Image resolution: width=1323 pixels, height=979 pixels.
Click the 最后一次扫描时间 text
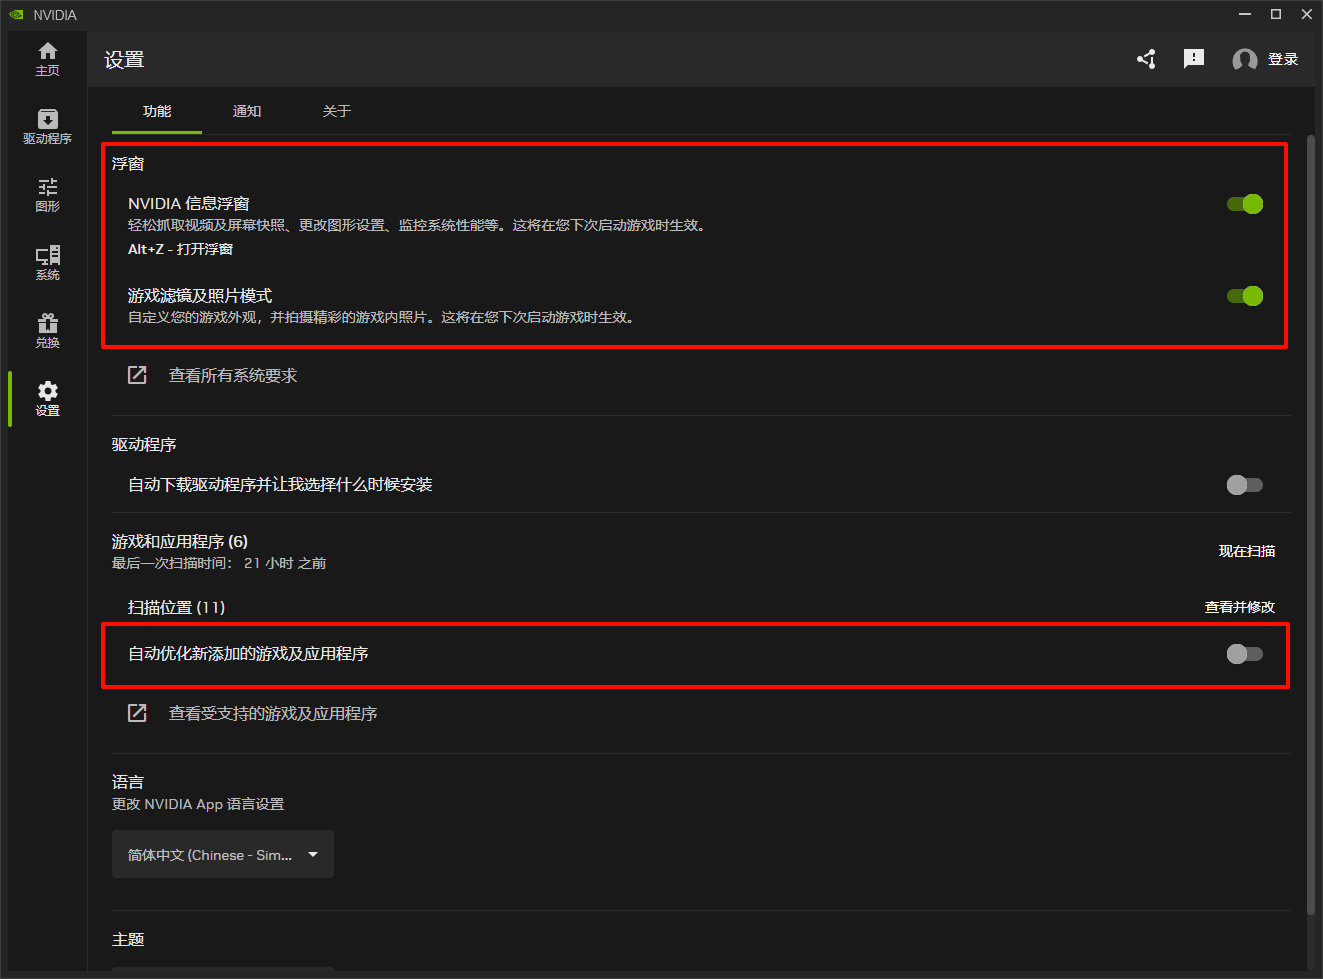coord(219,564)
